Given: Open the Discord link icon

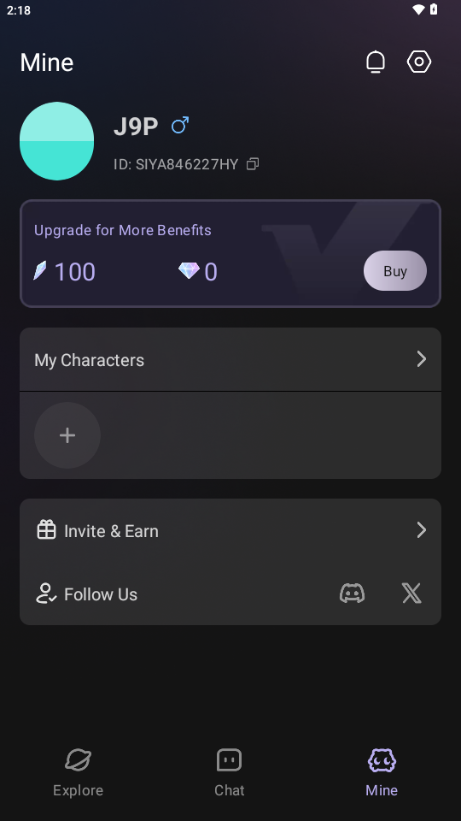Looking at the screenshot, I should pyautogui.click(x=352, y=593).
